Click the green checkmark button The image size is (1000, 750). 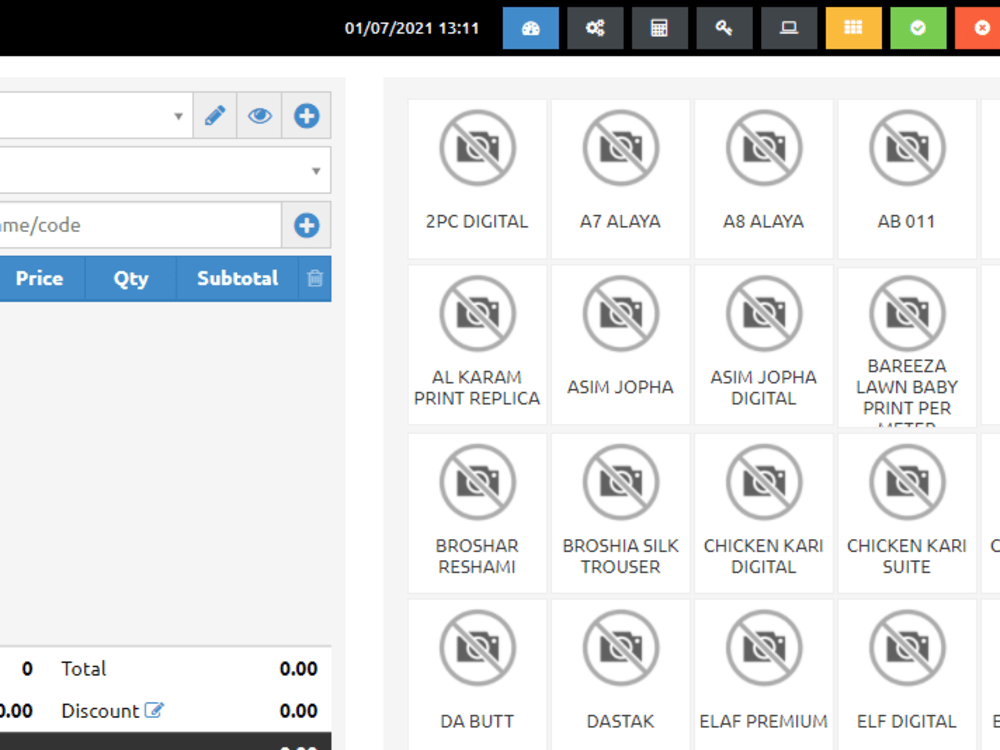click(x=918, y=28)
